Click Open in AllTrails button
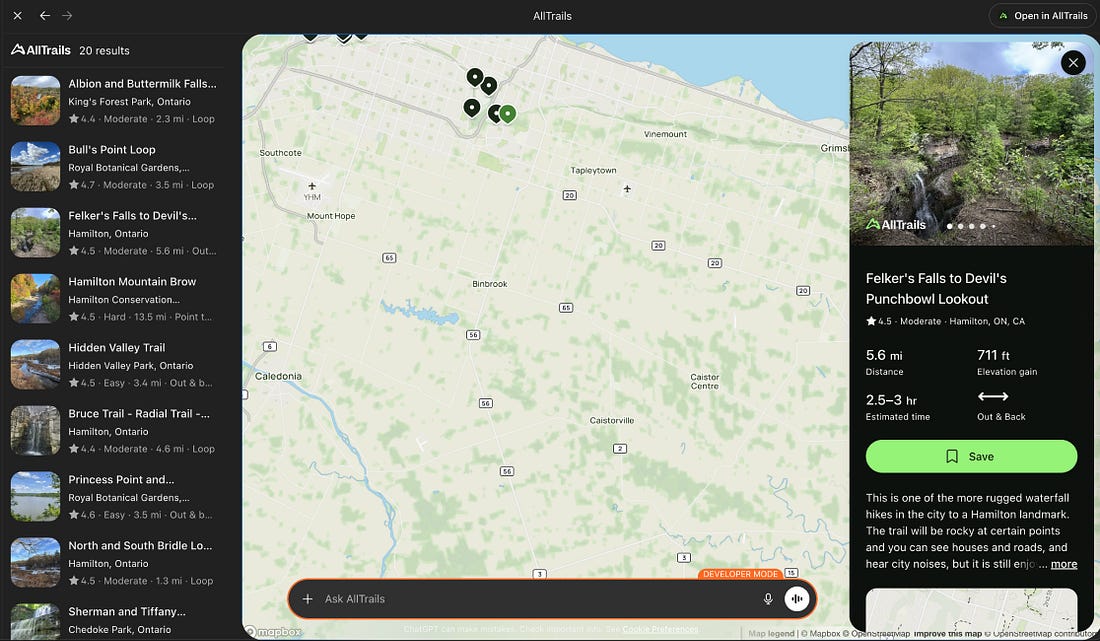The height and width of the screenshot is (641, 1100). [1042, 15]
